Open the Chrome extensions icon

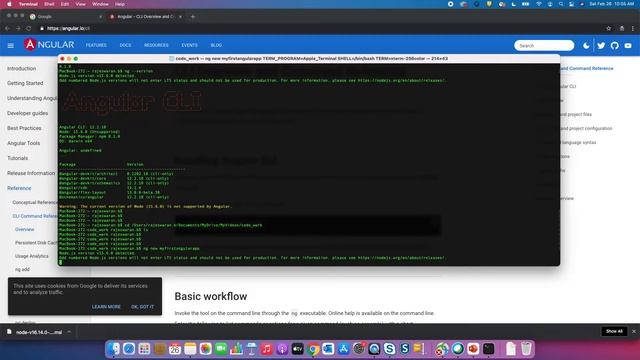(x=622, y=28)
